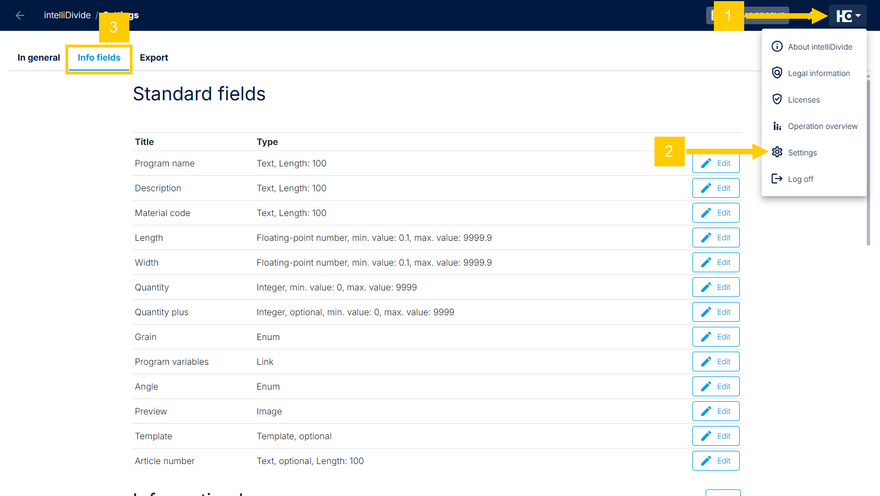Viewport: 880px width, 496px height.
Task: Click the bar chart icon beside Operation overview
Action: click(x=777, y=126)
